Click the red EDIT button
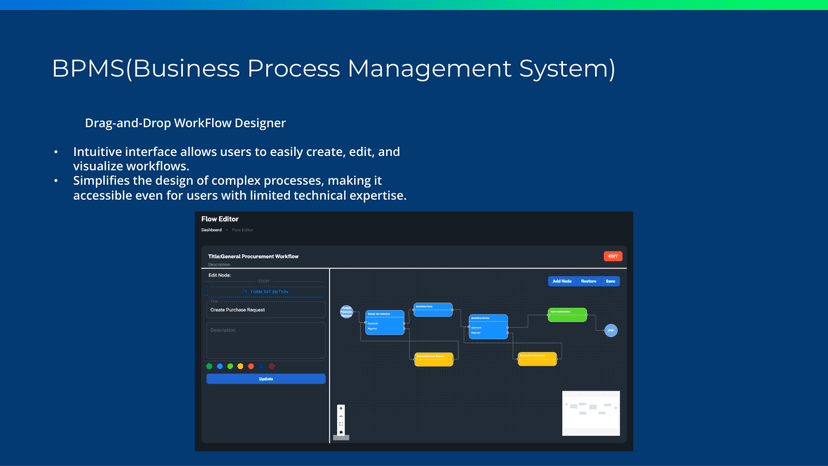 (x=613, y=256)
